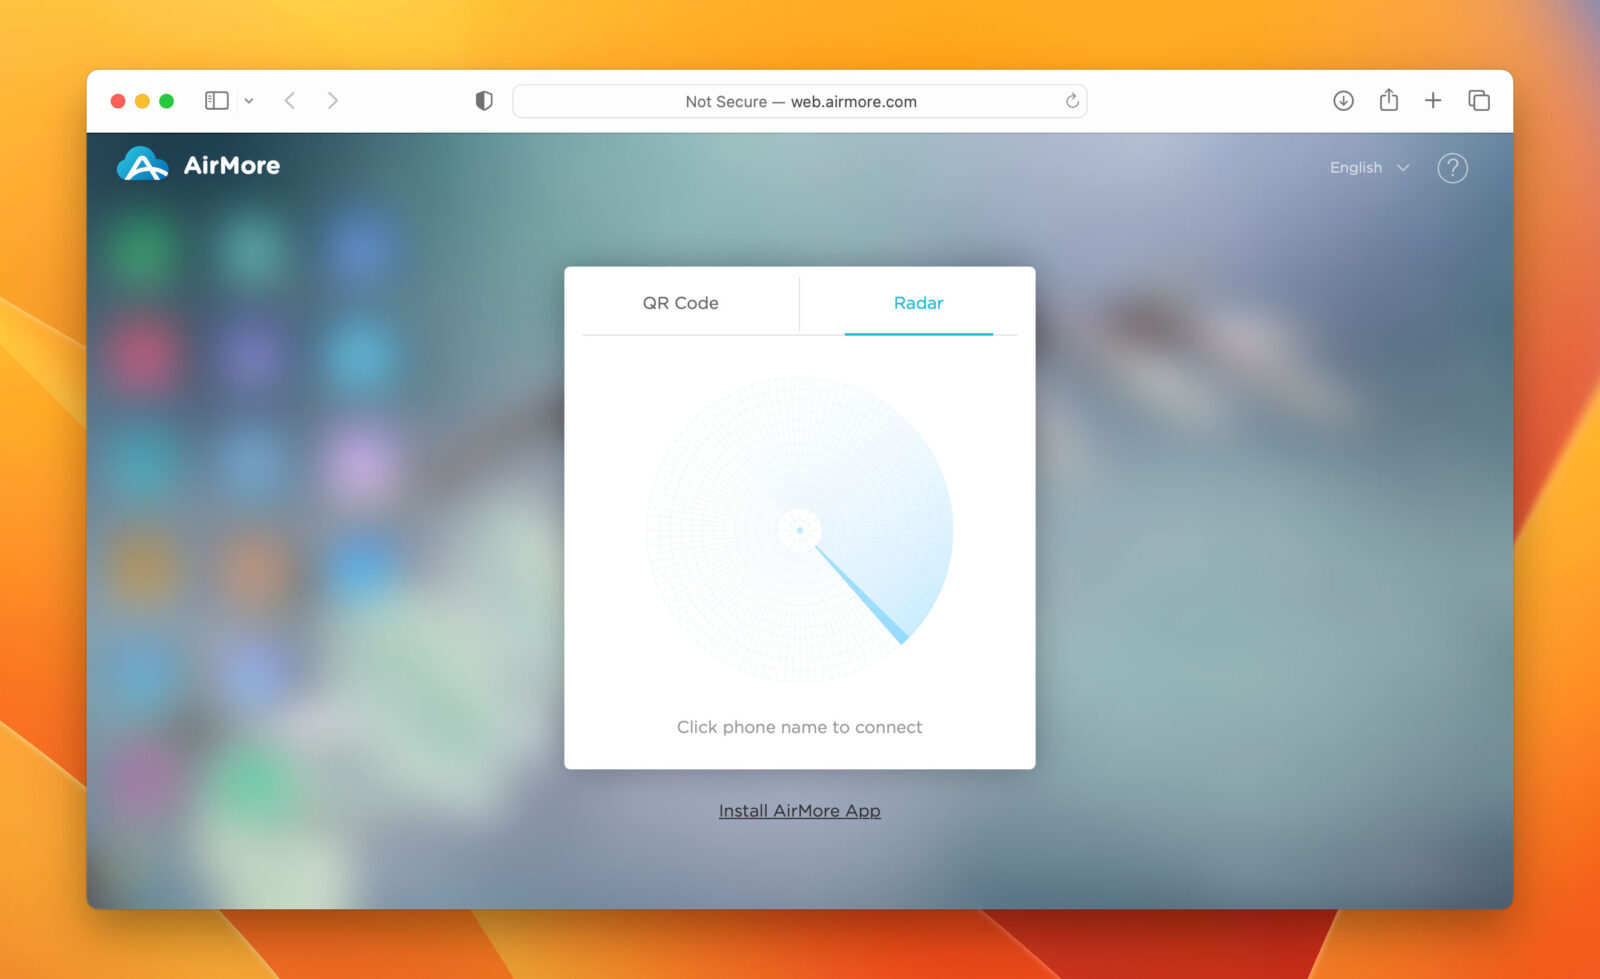This screenshot has width=1600, height=979.
Task: Switch to the QR Code tab
Action: coord(681,303)
